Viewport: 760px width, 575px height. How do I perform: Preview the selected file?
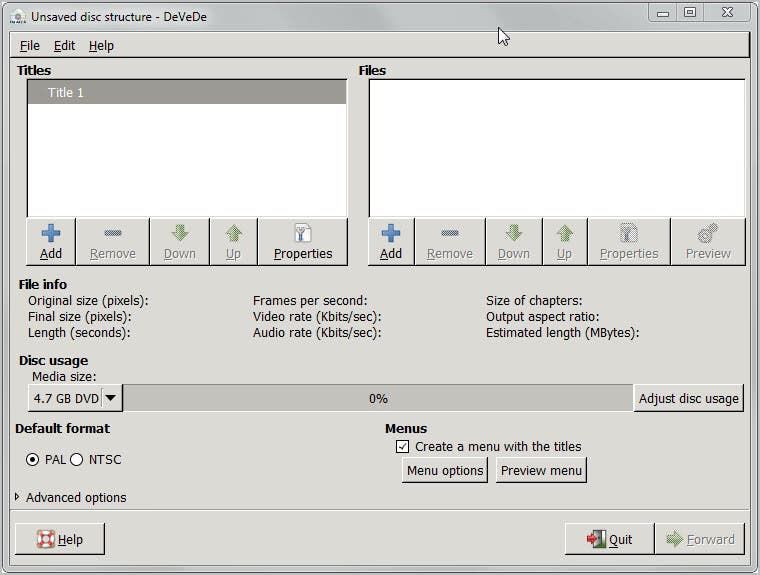[708, 242]
